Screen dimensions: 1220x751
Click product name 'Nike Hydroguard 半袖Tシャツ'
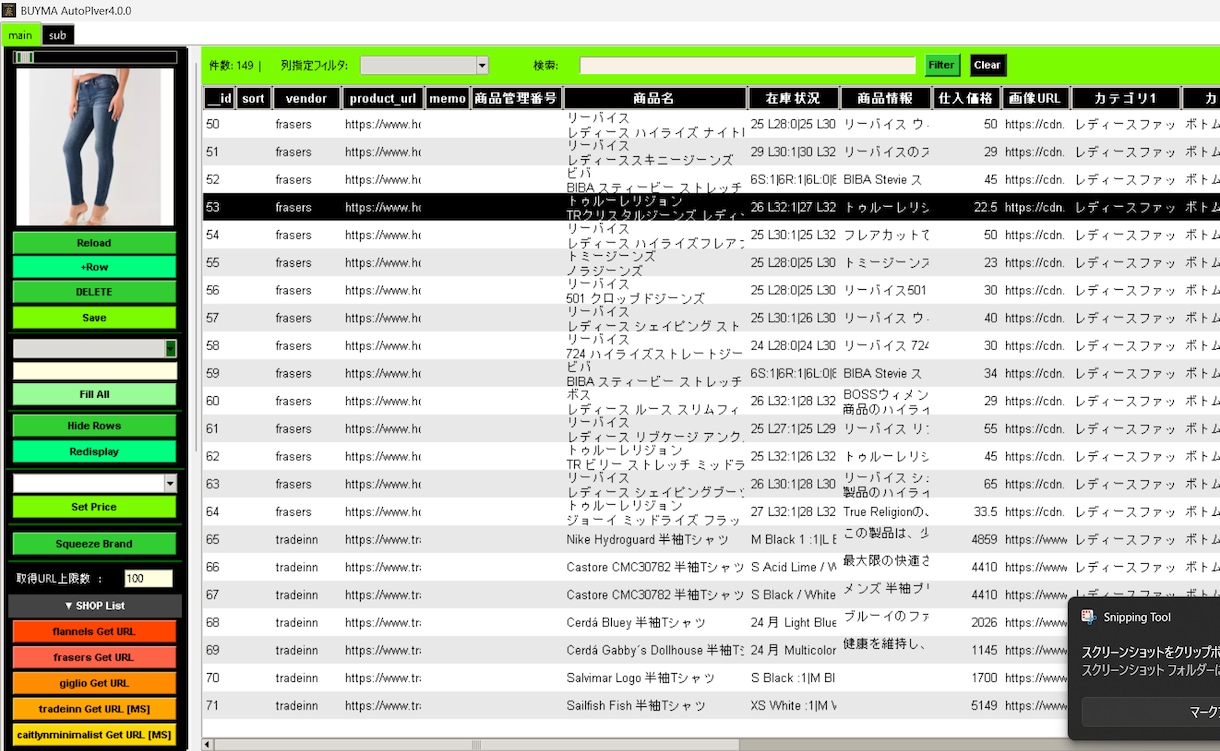tap(648, 539)
